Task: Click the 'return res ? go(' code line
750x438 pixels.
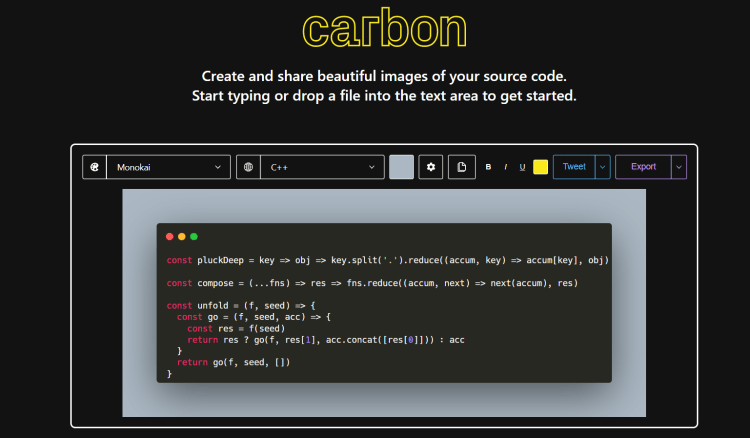Action: pos(326,340)
